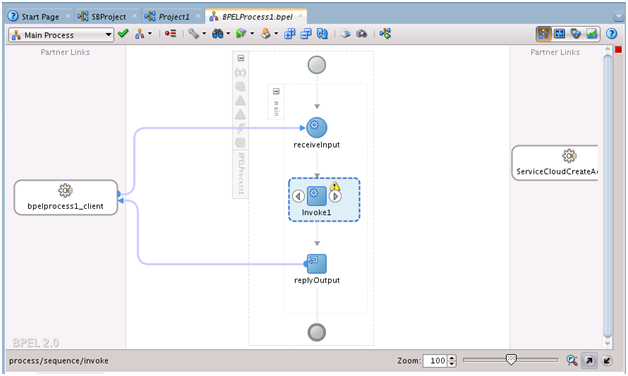Image resolution: width=628 pixels, height=376 pixels.
Task: Switch to the green chart view toggle
Action: click(592, 34)
